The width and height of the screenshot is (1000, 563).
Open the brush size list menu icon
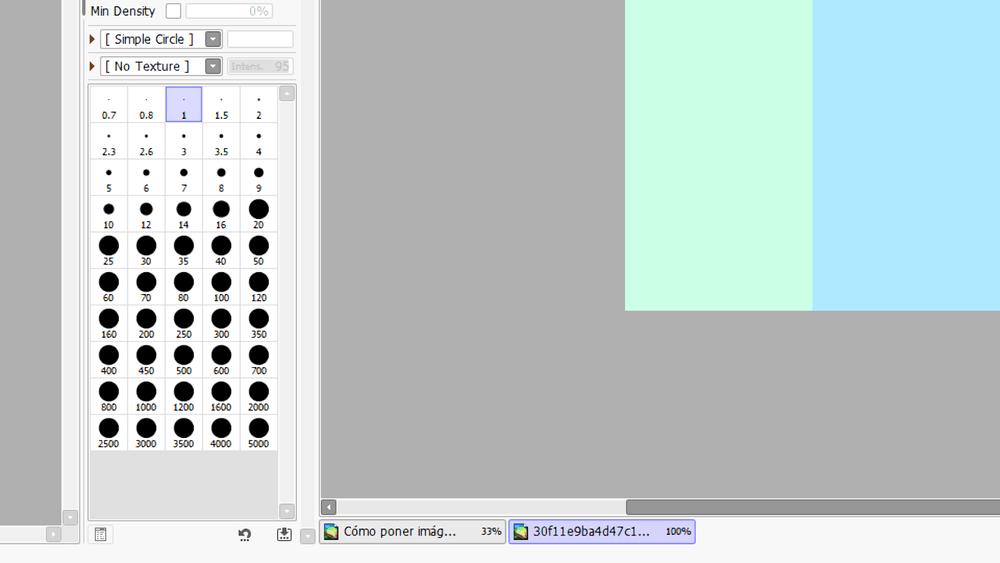(x=100, y=534)
